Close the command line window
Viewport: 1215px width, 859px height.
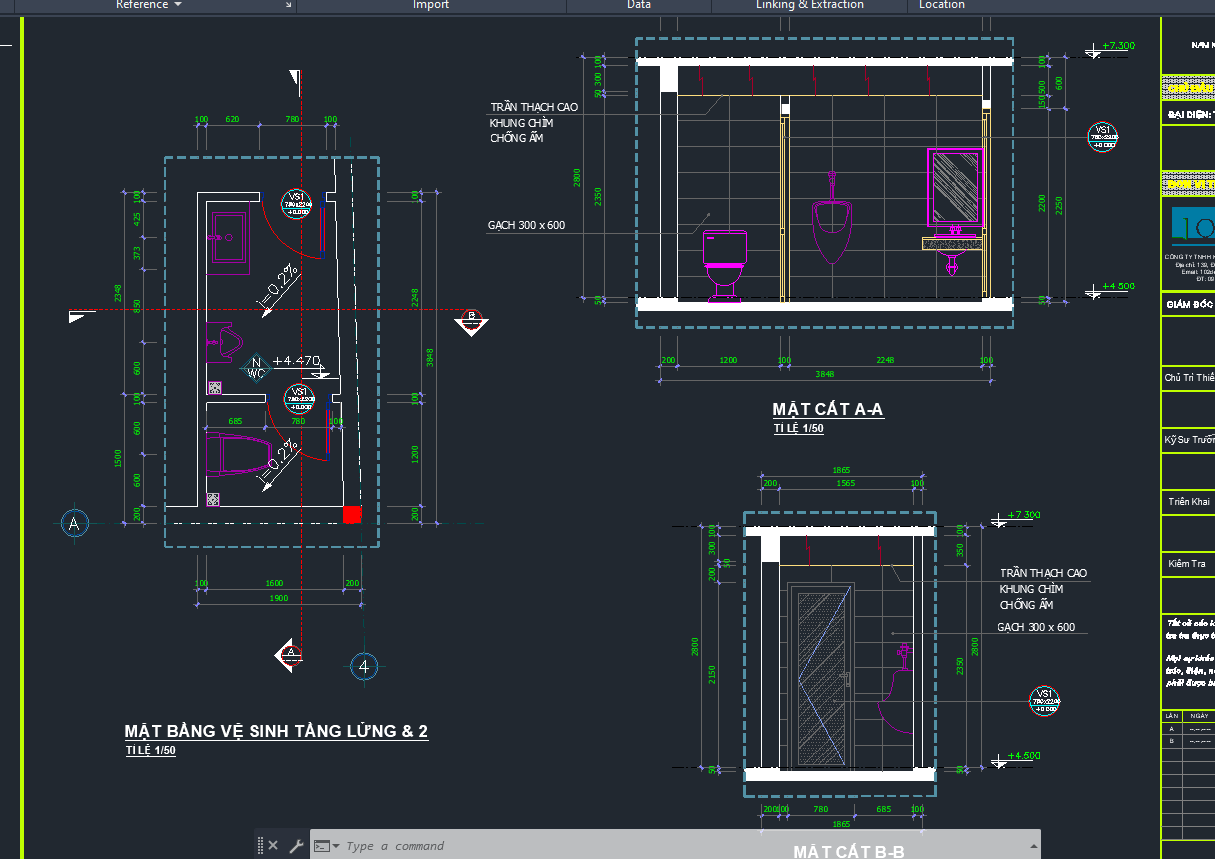click(273, 845)
